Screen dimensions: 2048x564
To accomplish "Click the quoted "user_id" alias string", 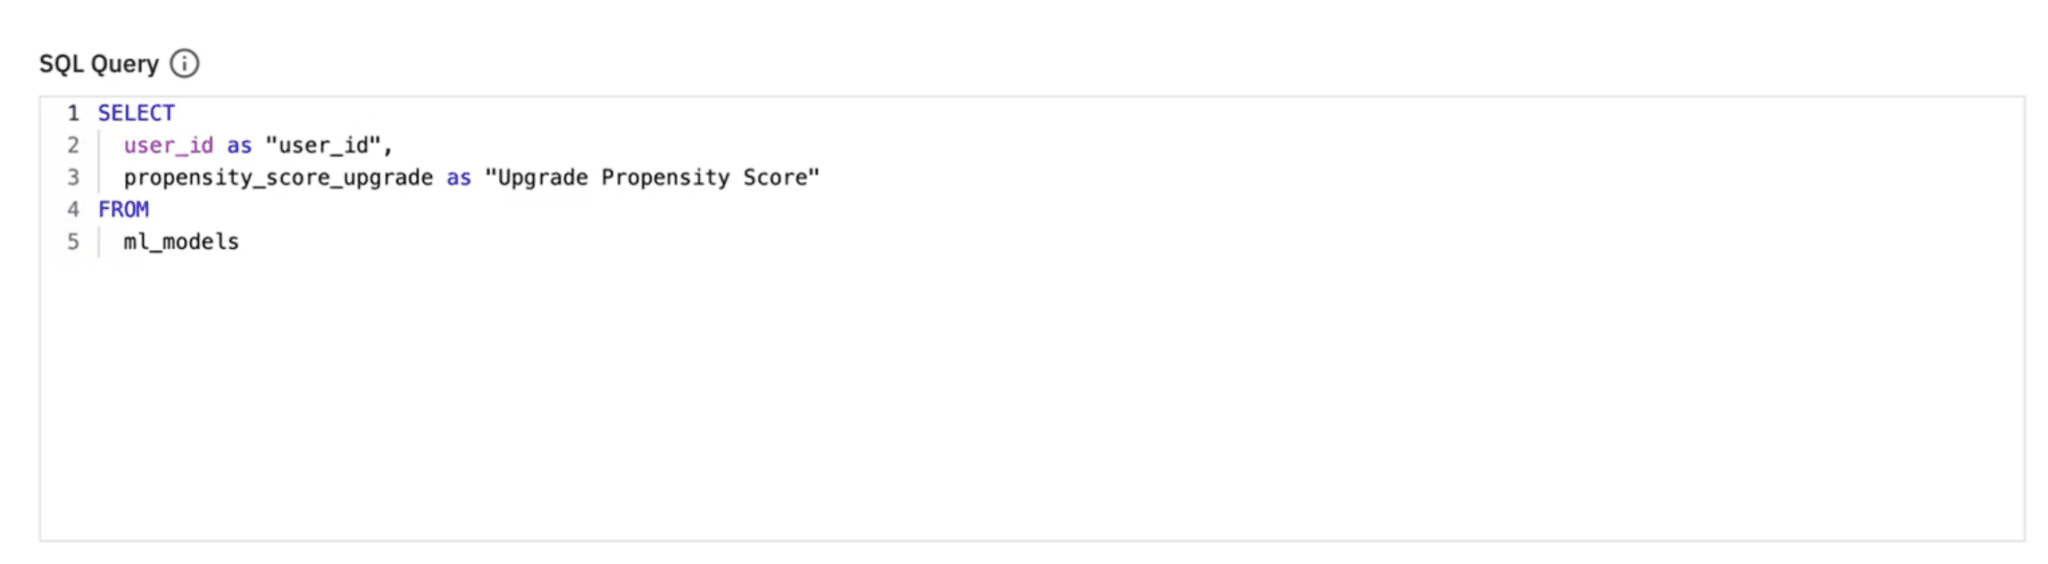I will (323, 145).
